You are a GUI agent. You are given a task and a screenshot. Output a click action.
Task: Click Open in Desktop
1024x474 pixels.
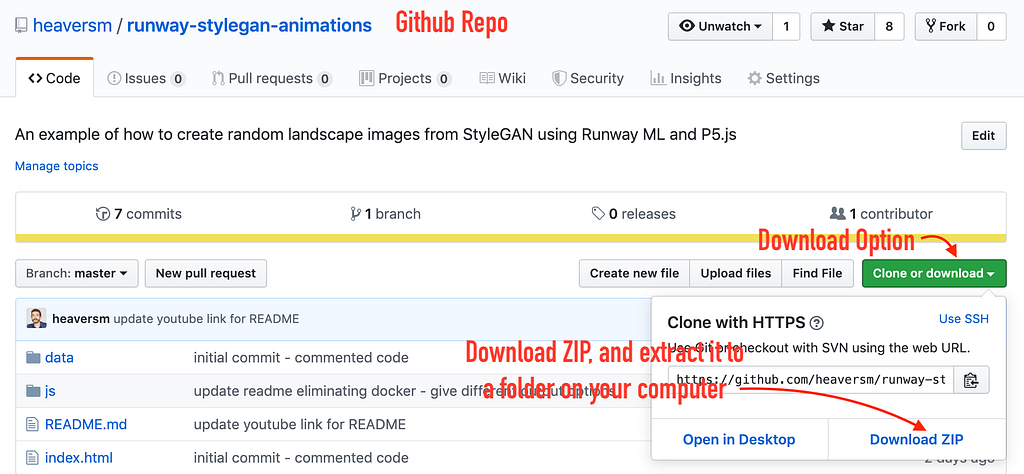pos(739,439)
